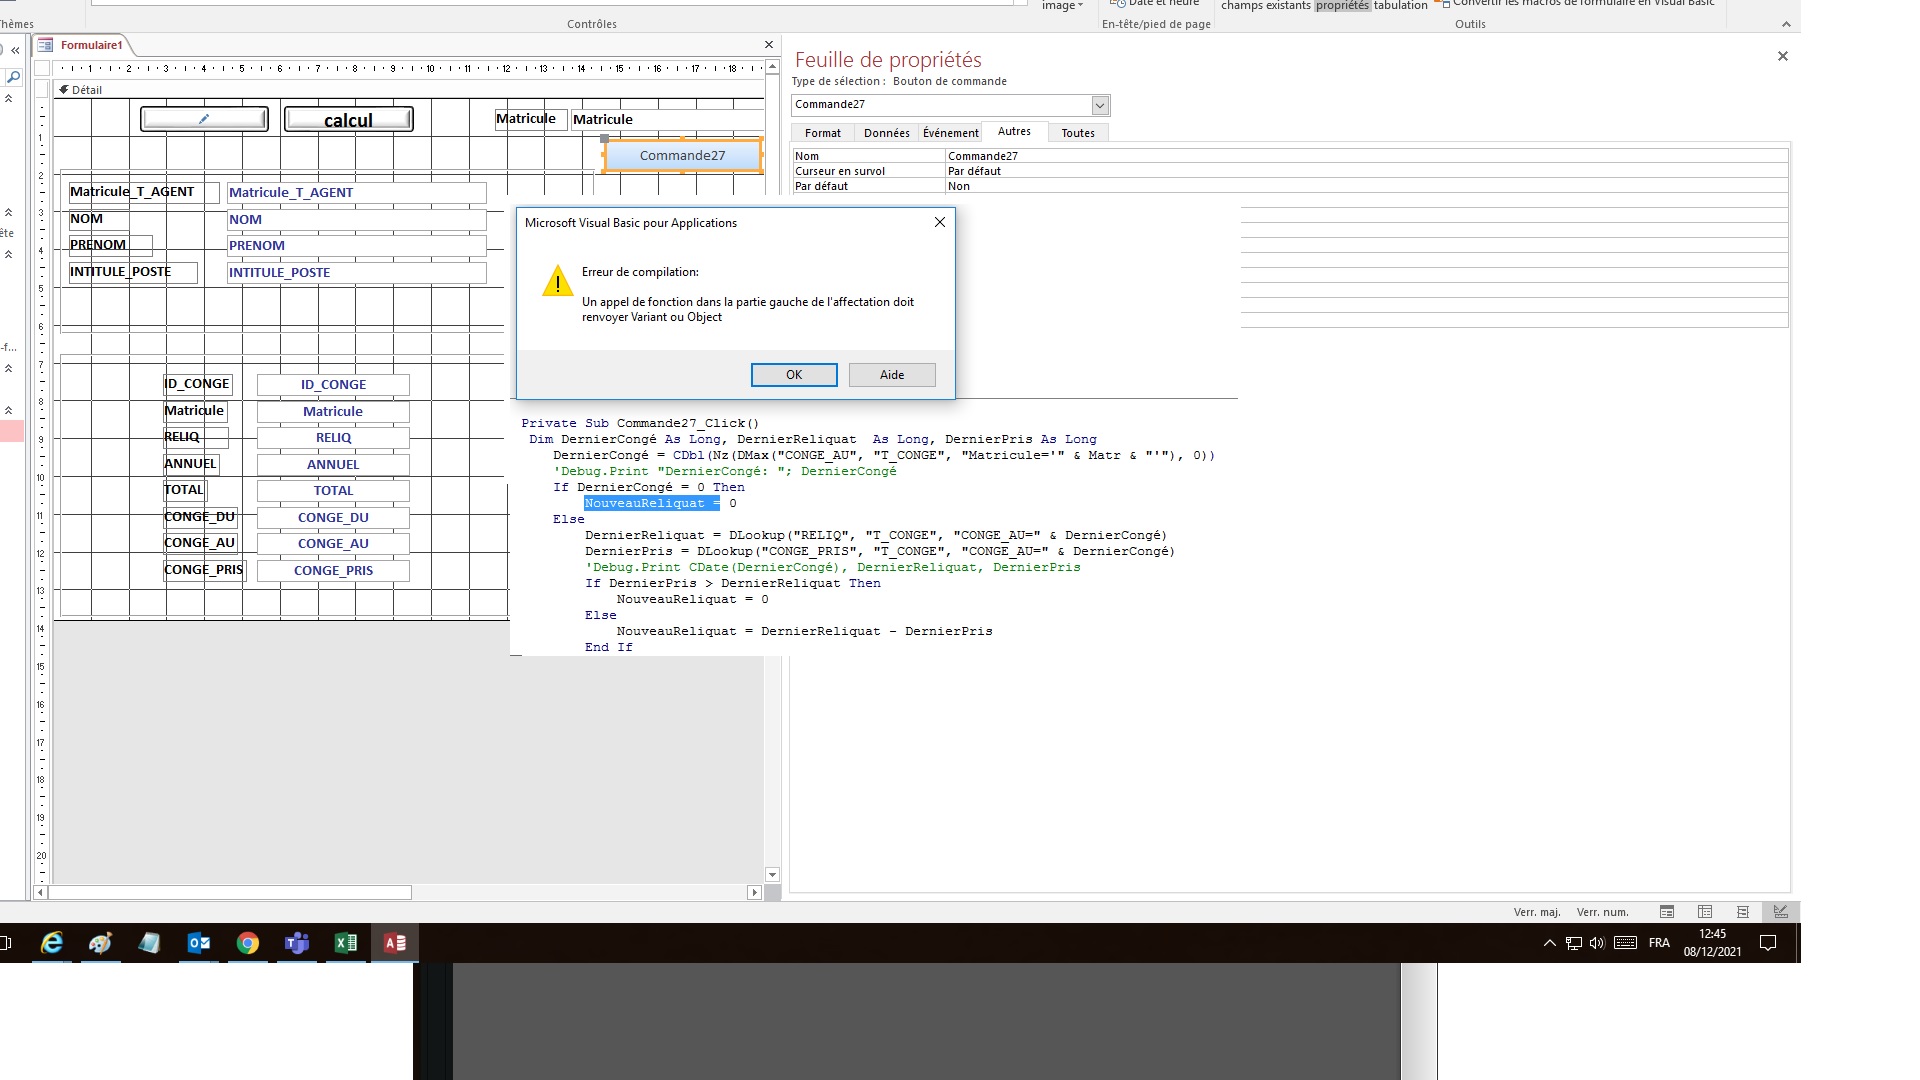Select the CONGE_PRIS text box control

(x=333, y=571)
